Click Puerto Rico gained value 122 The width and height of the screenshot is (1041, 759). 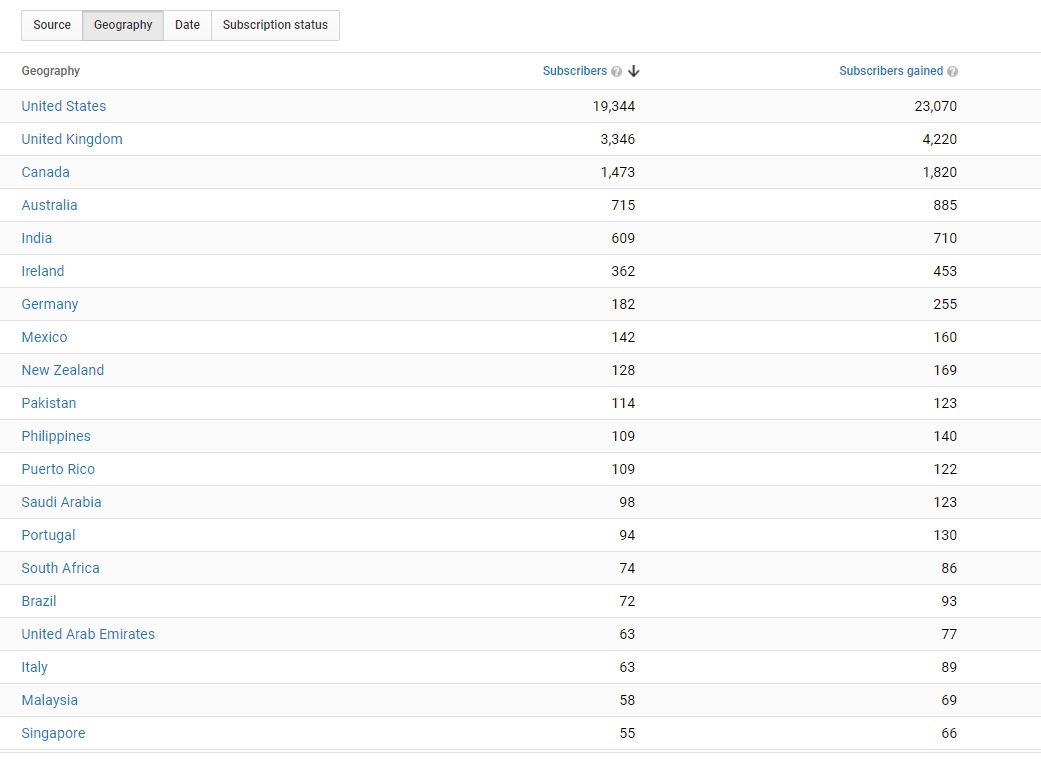pyautogui.click(x=945, y=469)
